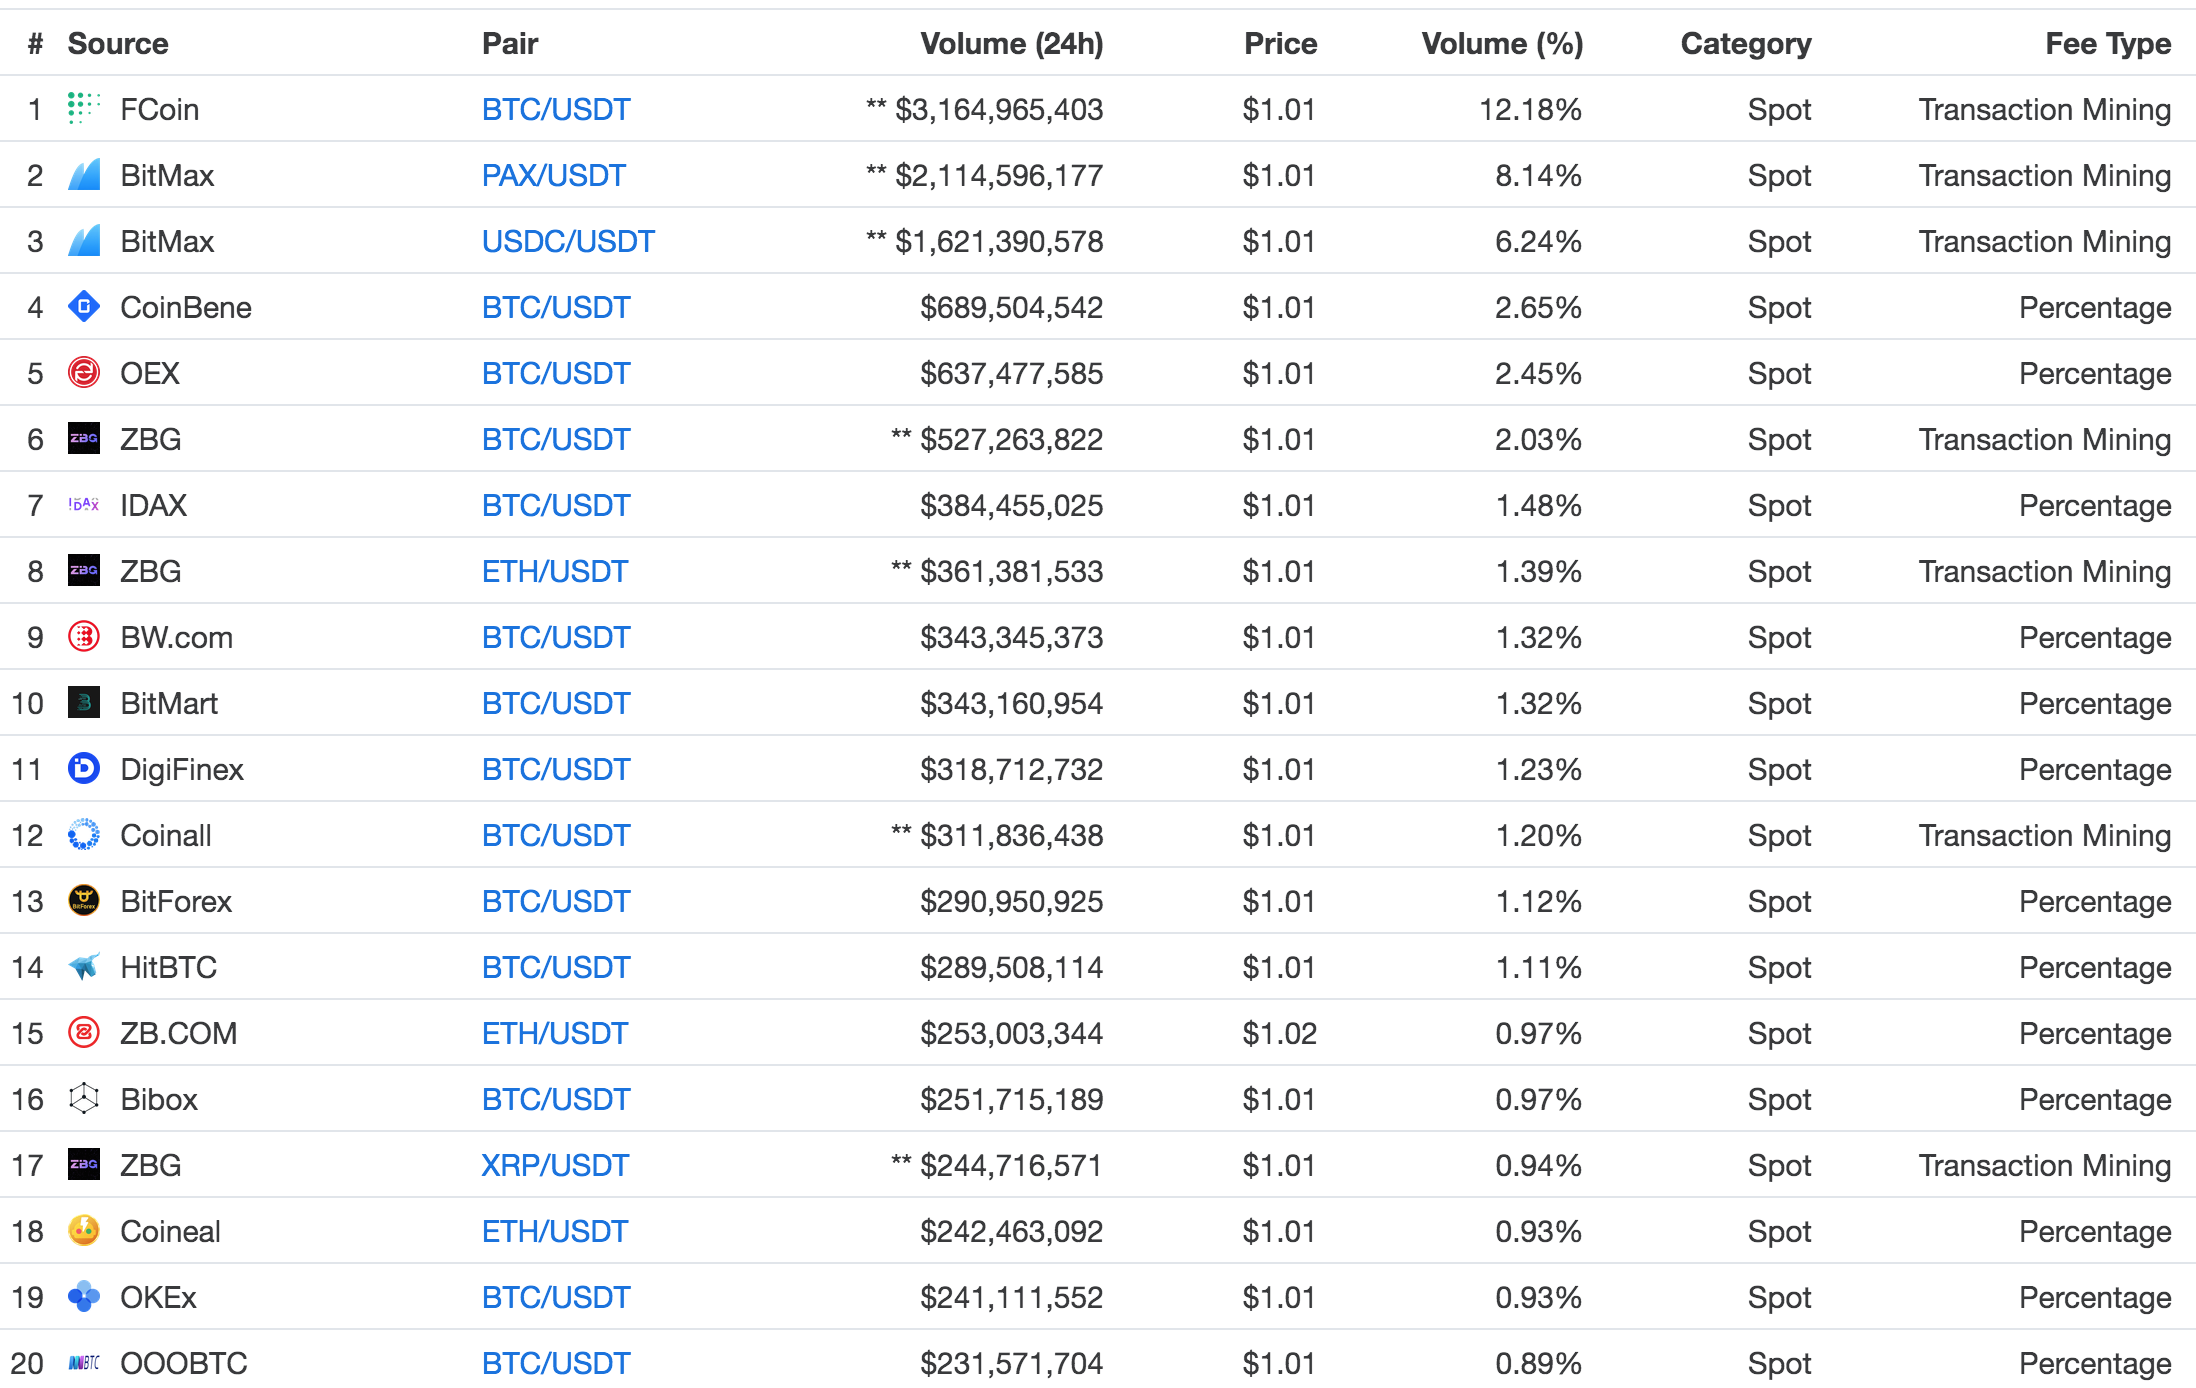Open the OEX source name
The image size is (2196, 1388).
tap(150, 373)
